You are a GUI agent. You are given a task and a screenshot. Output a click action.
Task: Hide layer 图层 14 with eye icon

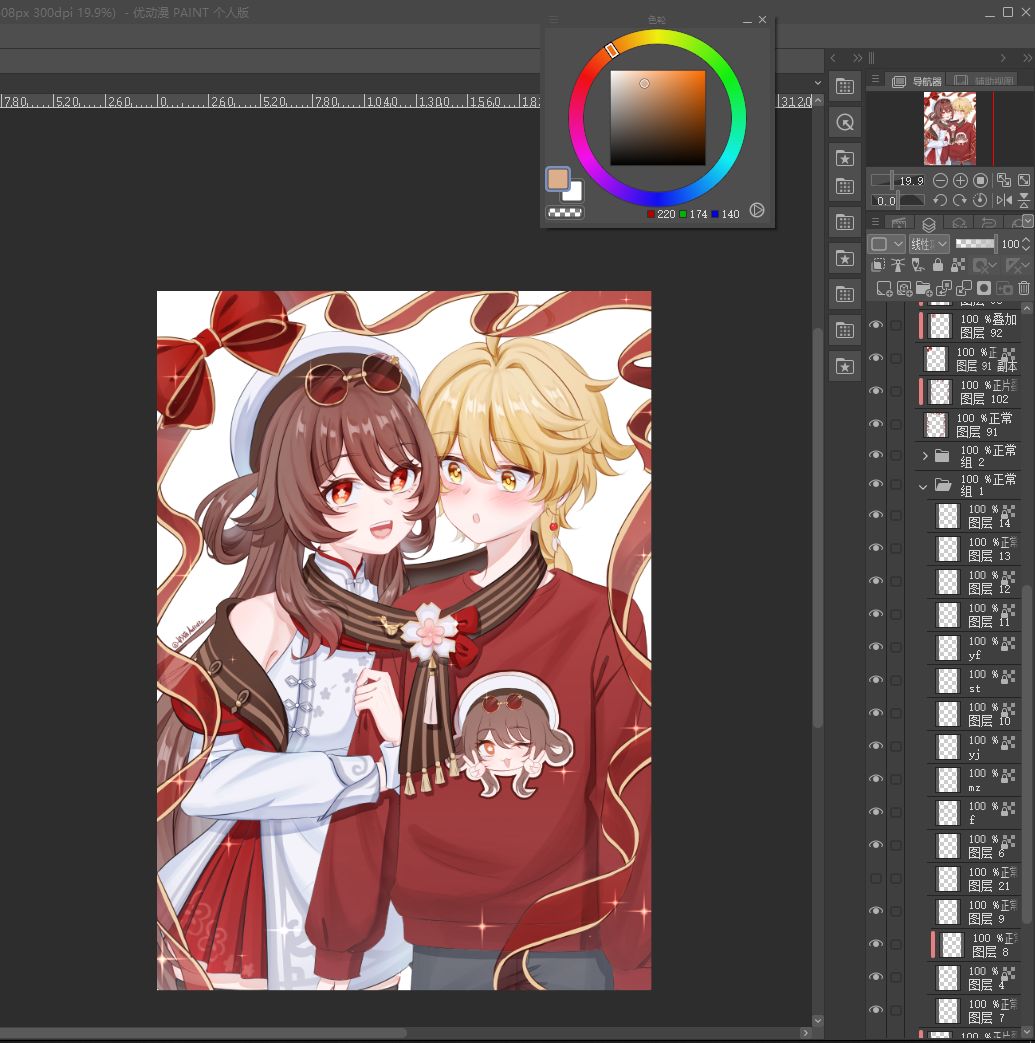876,515
